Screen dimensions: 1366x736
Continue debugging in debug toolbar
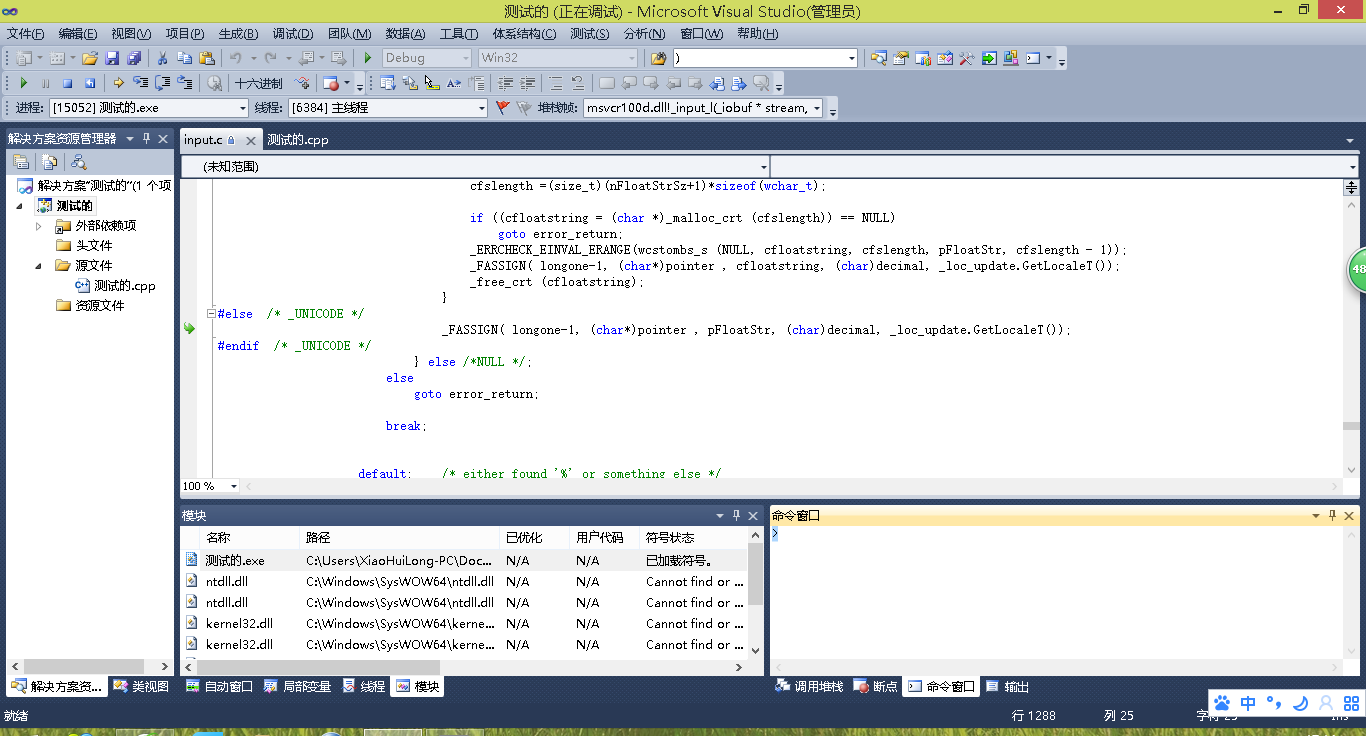(x=23, y=83)
